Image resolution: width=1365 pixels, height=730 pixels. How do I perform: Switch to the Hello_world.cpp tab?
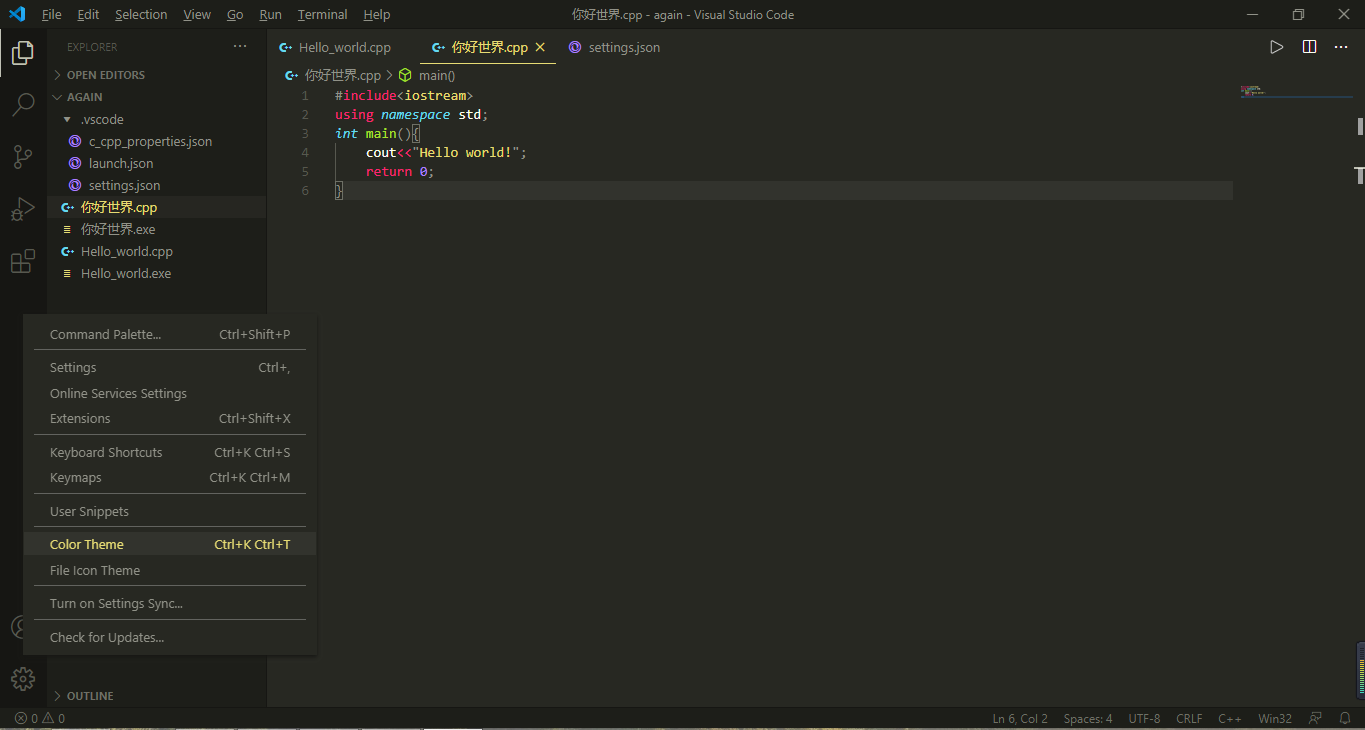(x=344, y=47)
